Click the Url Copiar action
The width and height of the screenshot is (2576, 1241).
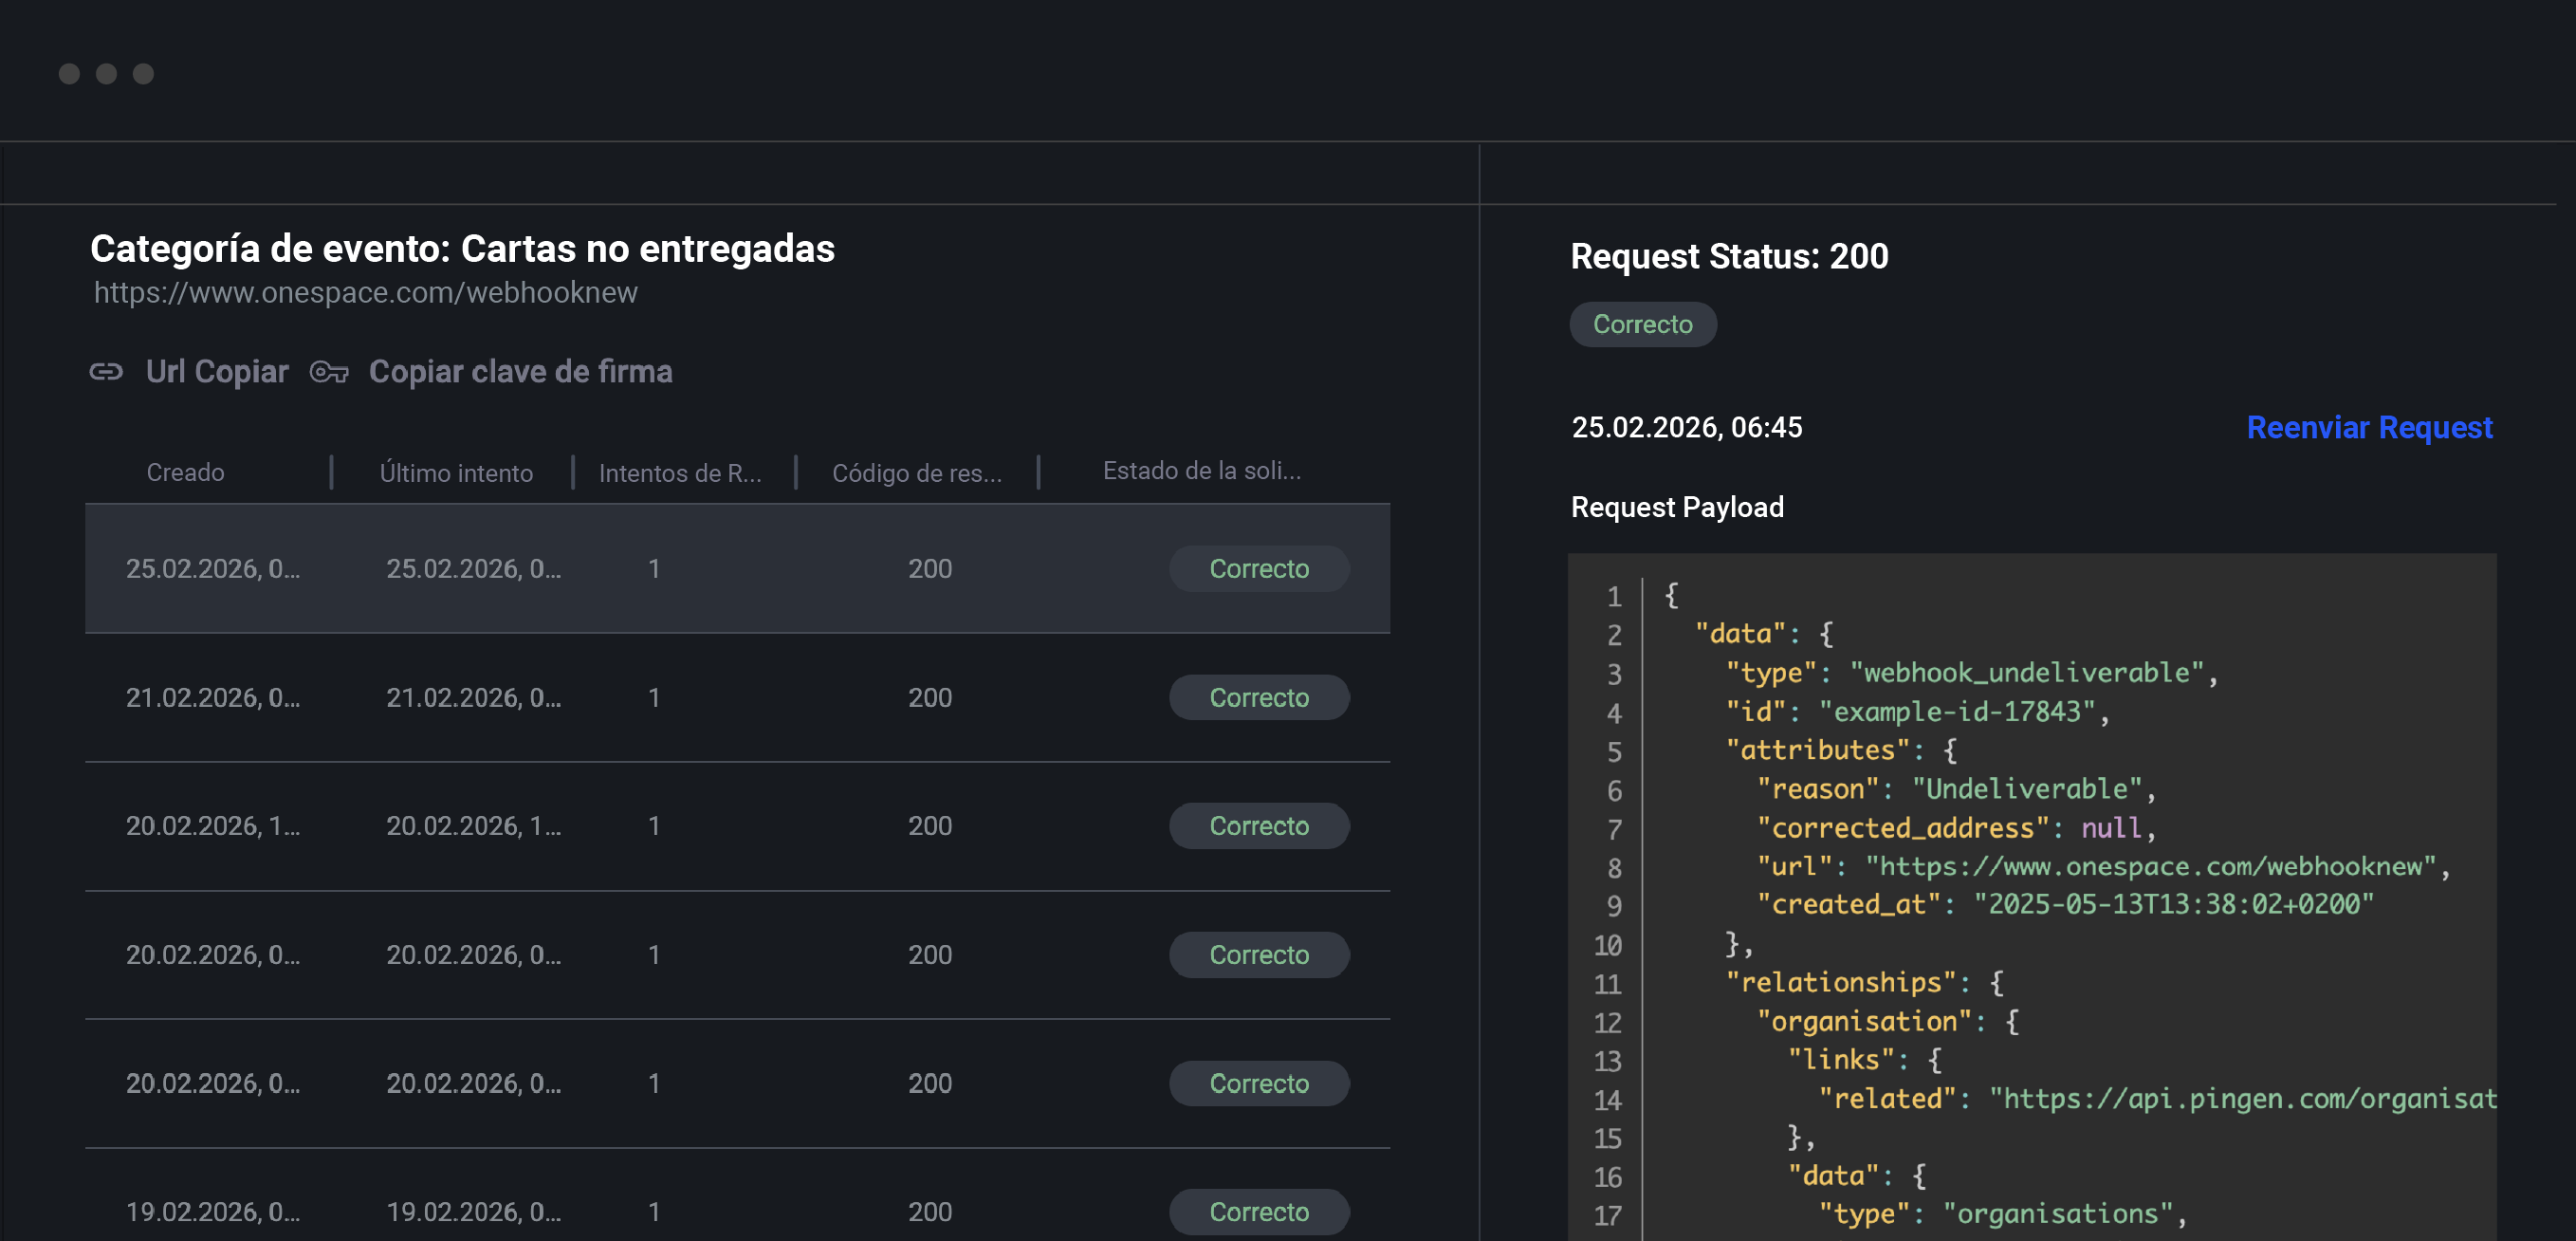click(217, 371)
